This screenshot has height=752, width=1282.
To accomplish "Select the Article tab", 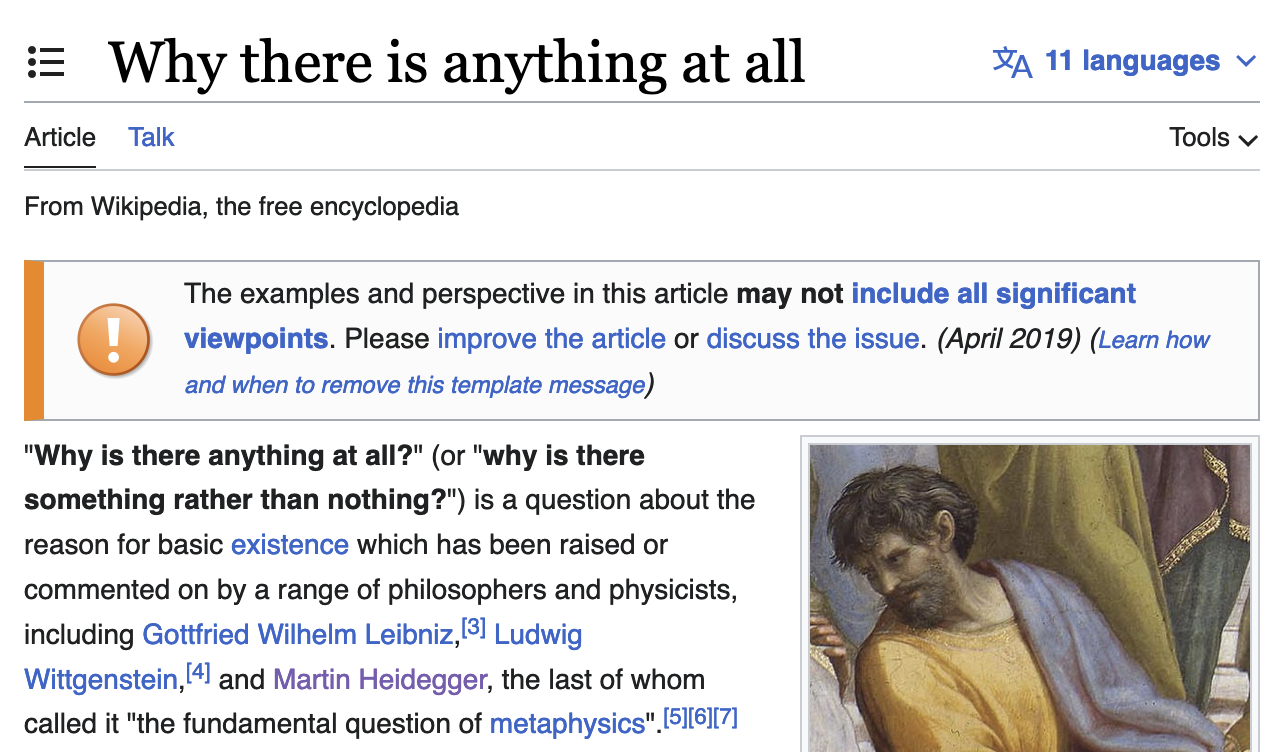I will tap(60, 137).
